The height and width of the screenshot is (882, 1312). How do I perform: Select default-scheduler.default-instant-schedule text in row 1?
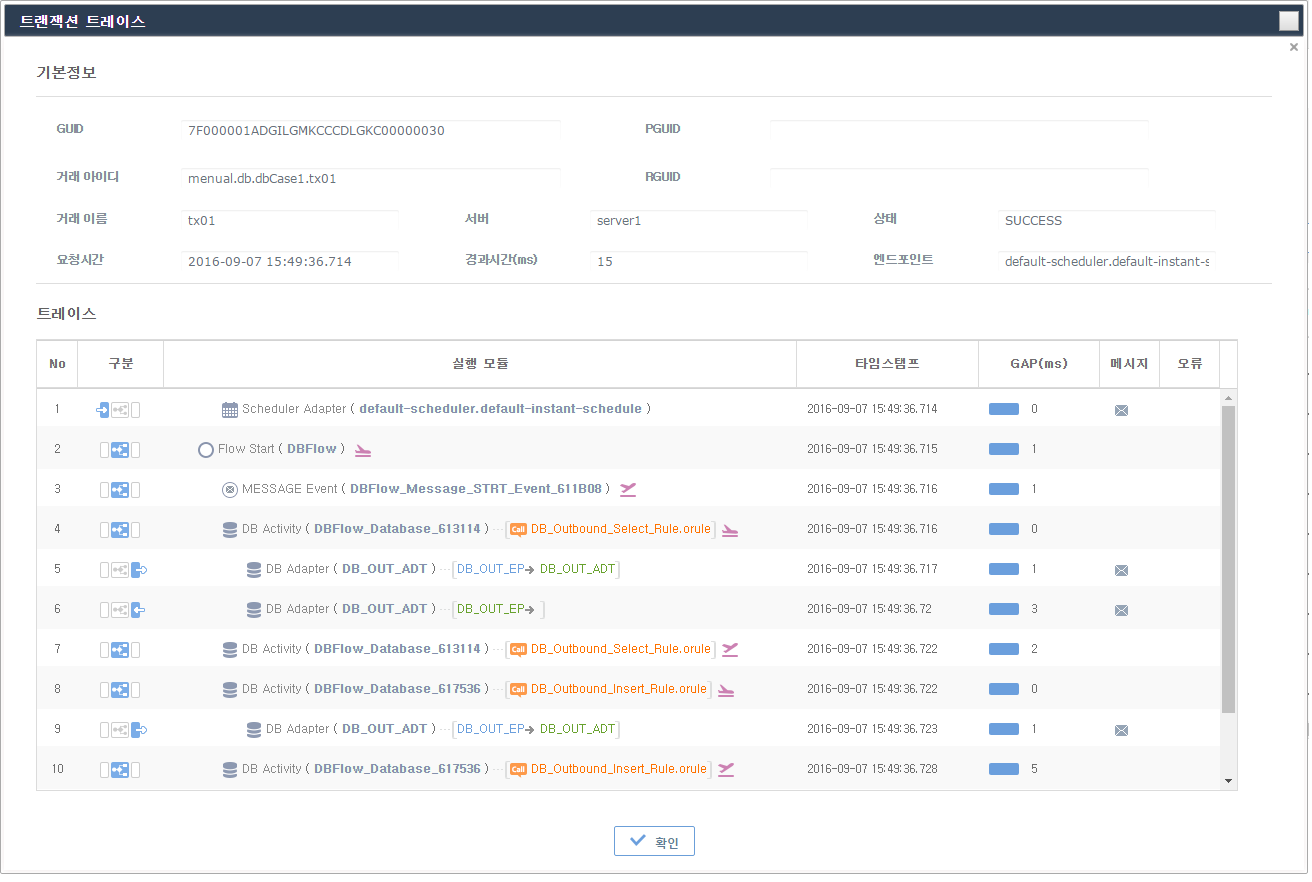click(x=500, y=409)
